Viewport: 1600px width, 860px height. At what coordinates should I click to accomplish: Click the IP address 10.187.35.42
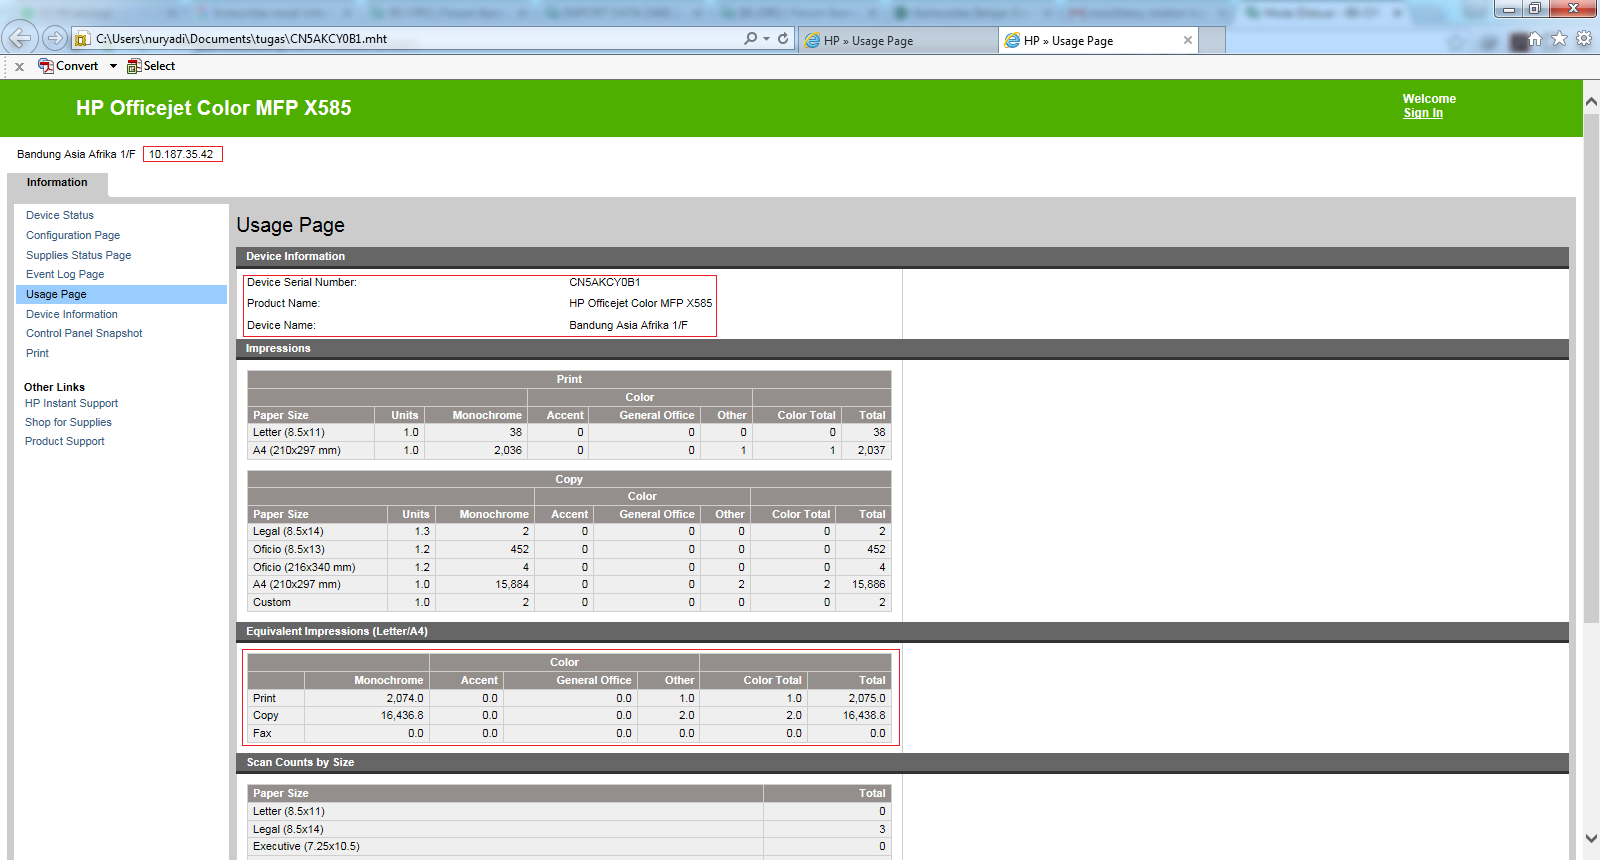182,154
